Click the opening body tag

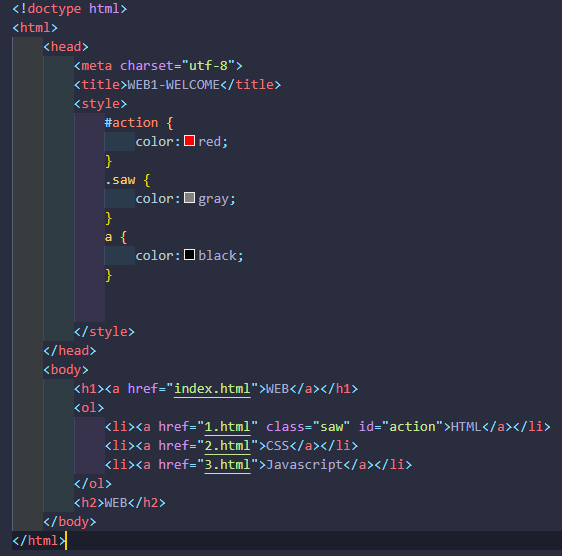66,370
